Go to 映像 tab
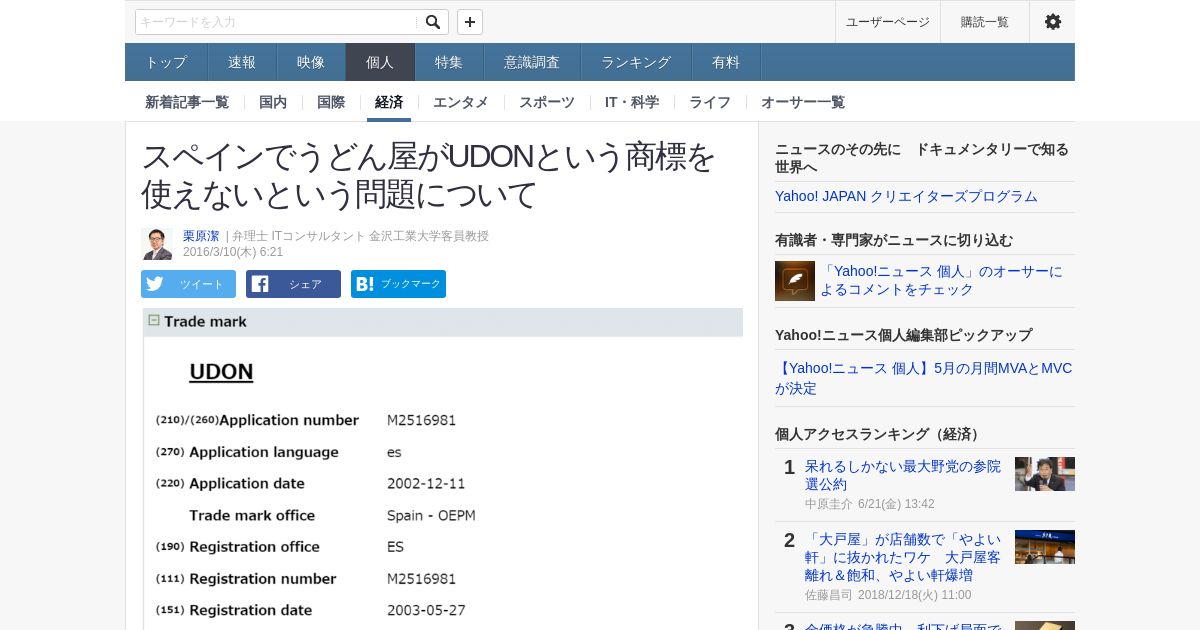This screenshot has width=1200, height=630. point(311,62)
